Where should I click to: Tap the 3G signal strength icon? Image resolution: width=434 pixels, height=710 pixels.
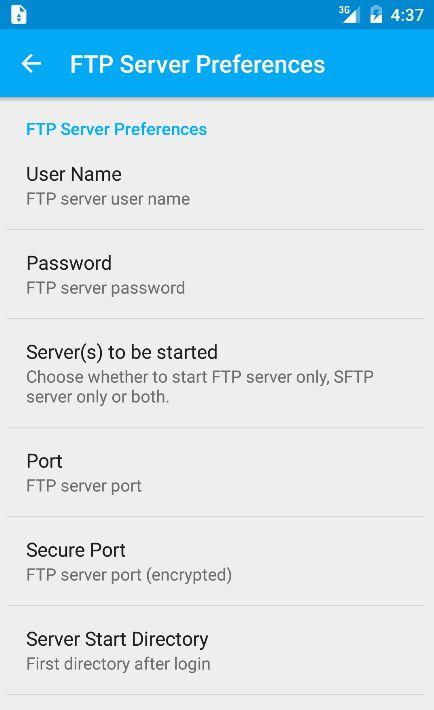pyautogui.click(x=349, y=14)
